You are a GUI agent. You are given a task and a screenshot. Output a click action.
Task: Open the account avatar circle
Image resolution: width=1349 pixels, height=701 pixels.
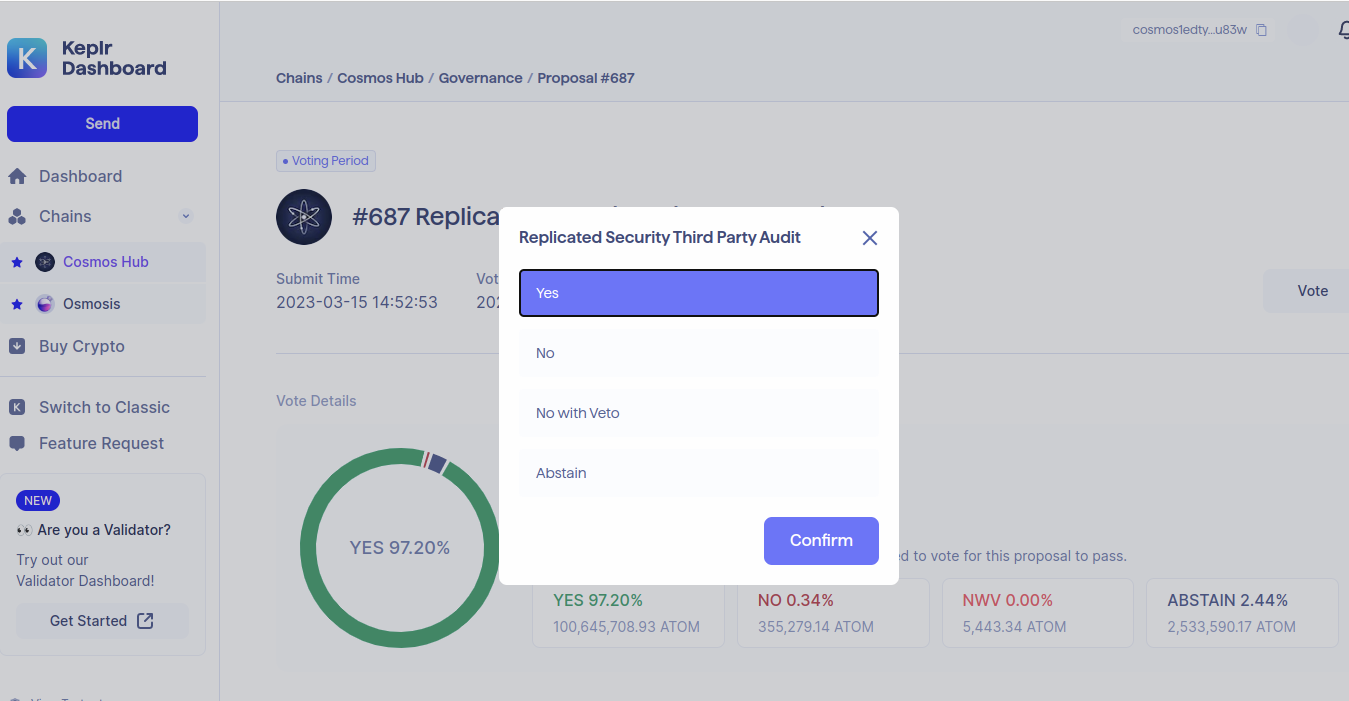1302,30
